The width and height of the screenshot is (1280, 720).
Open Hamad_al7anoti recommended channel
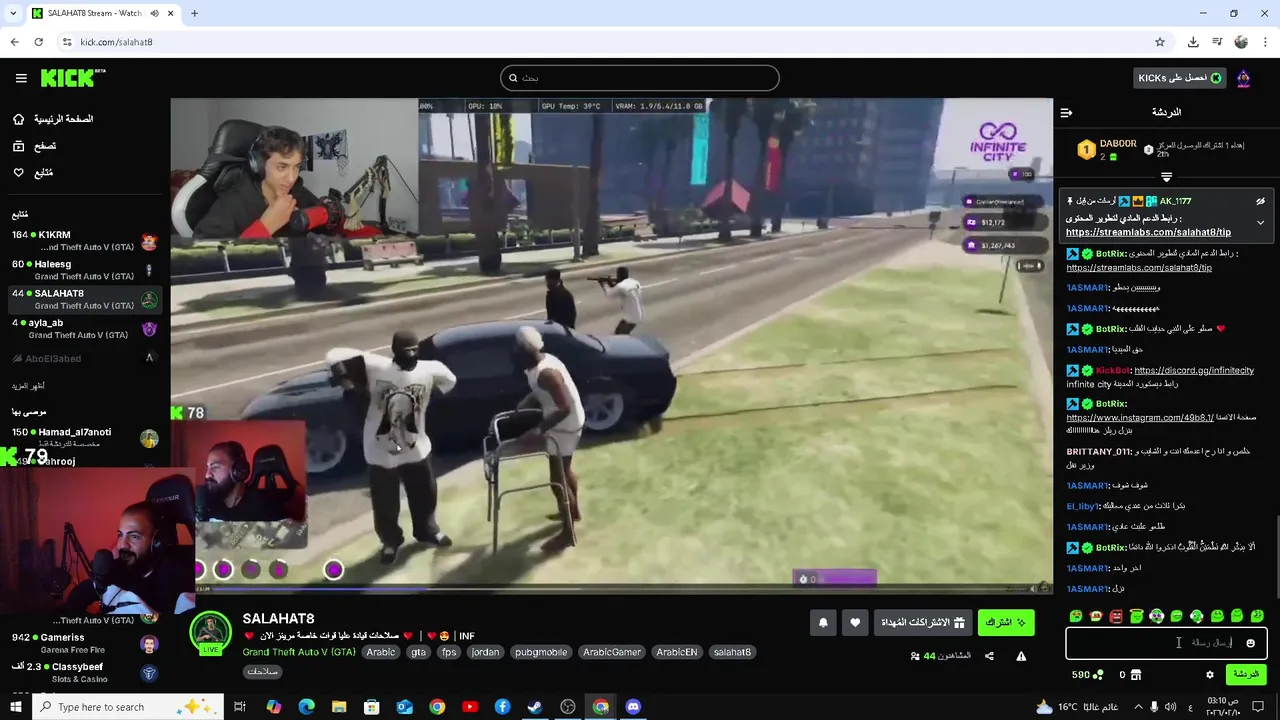(x=85, y=437)
